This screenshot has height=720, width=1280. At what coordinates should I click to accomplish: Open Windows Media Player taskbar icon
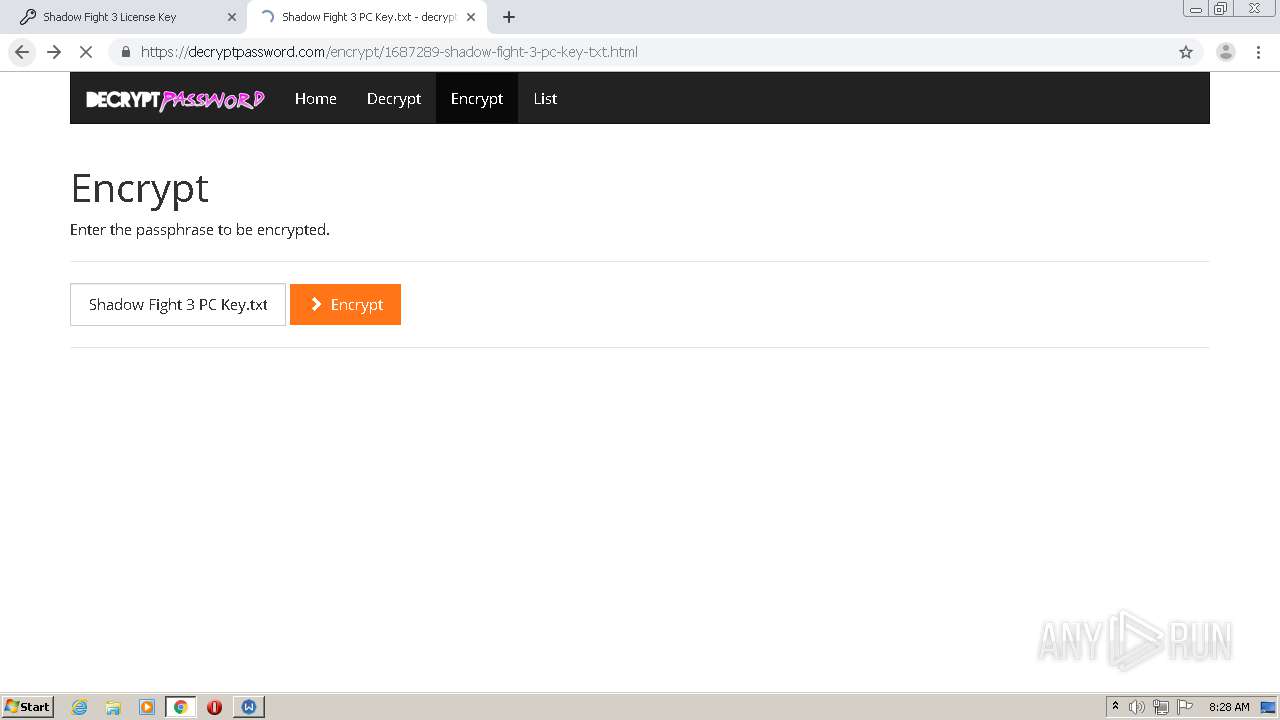pyautogui.click(x=147, y=707)
